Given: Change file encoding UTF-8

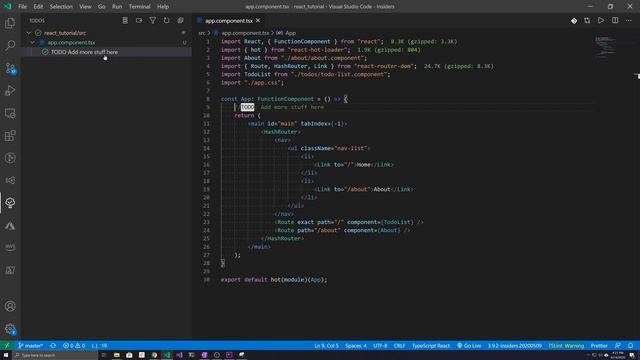Looking at the screenshot, I should tap(380, 346).
